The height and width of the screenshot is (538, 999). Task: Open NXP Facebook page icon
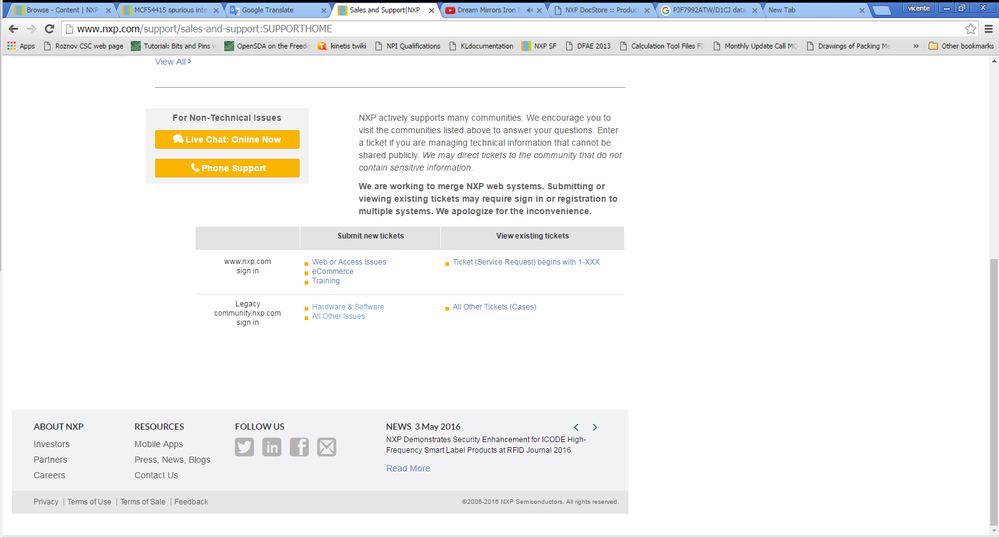click(x=299, y=447)
